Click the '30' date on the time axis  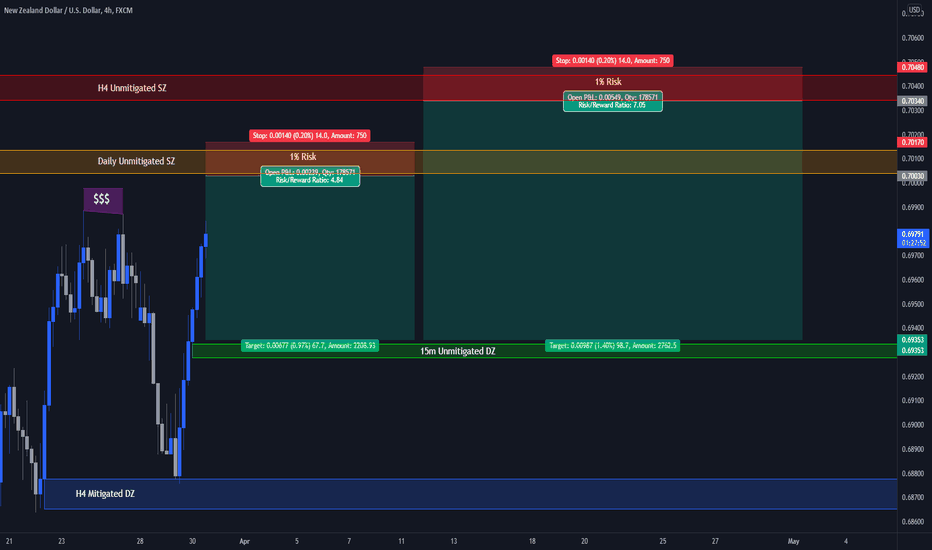(192, 541)
